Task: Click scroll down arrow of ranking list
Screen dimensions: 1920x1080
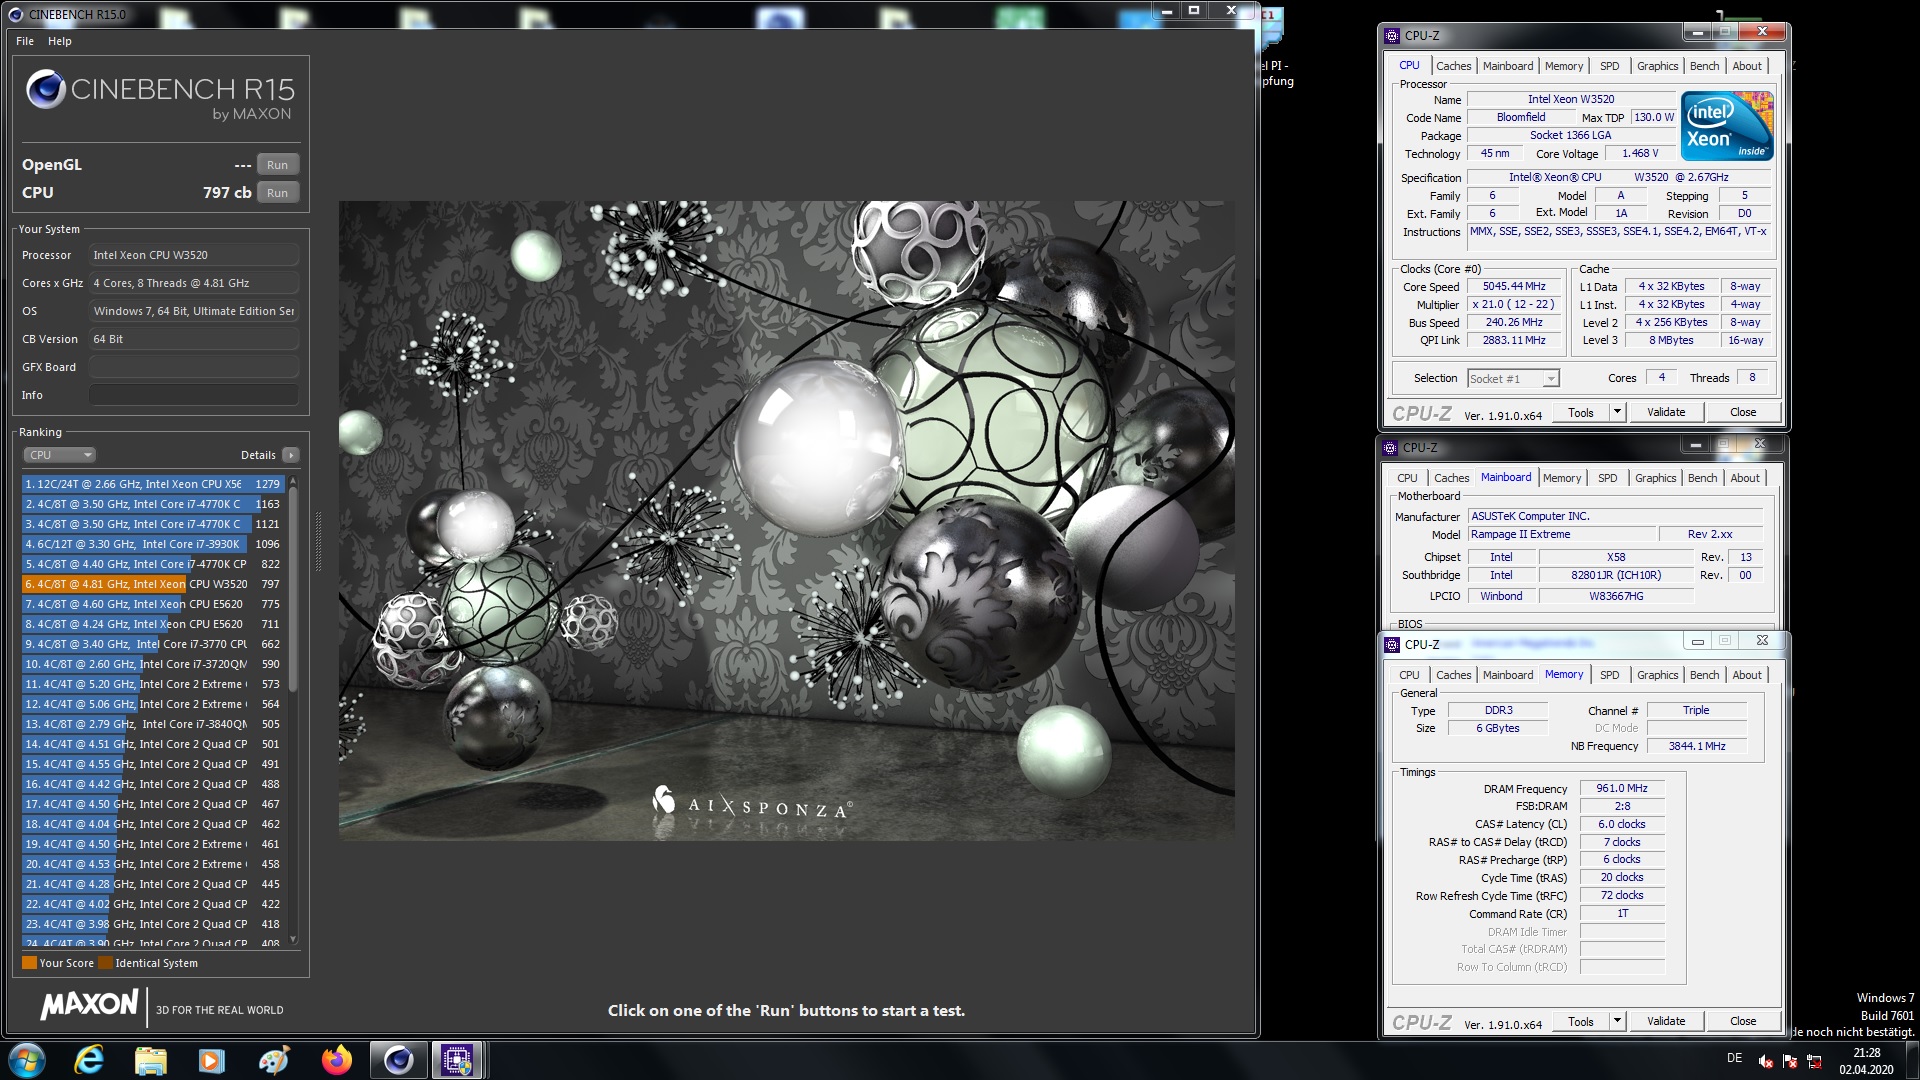Action: point(293,939)
